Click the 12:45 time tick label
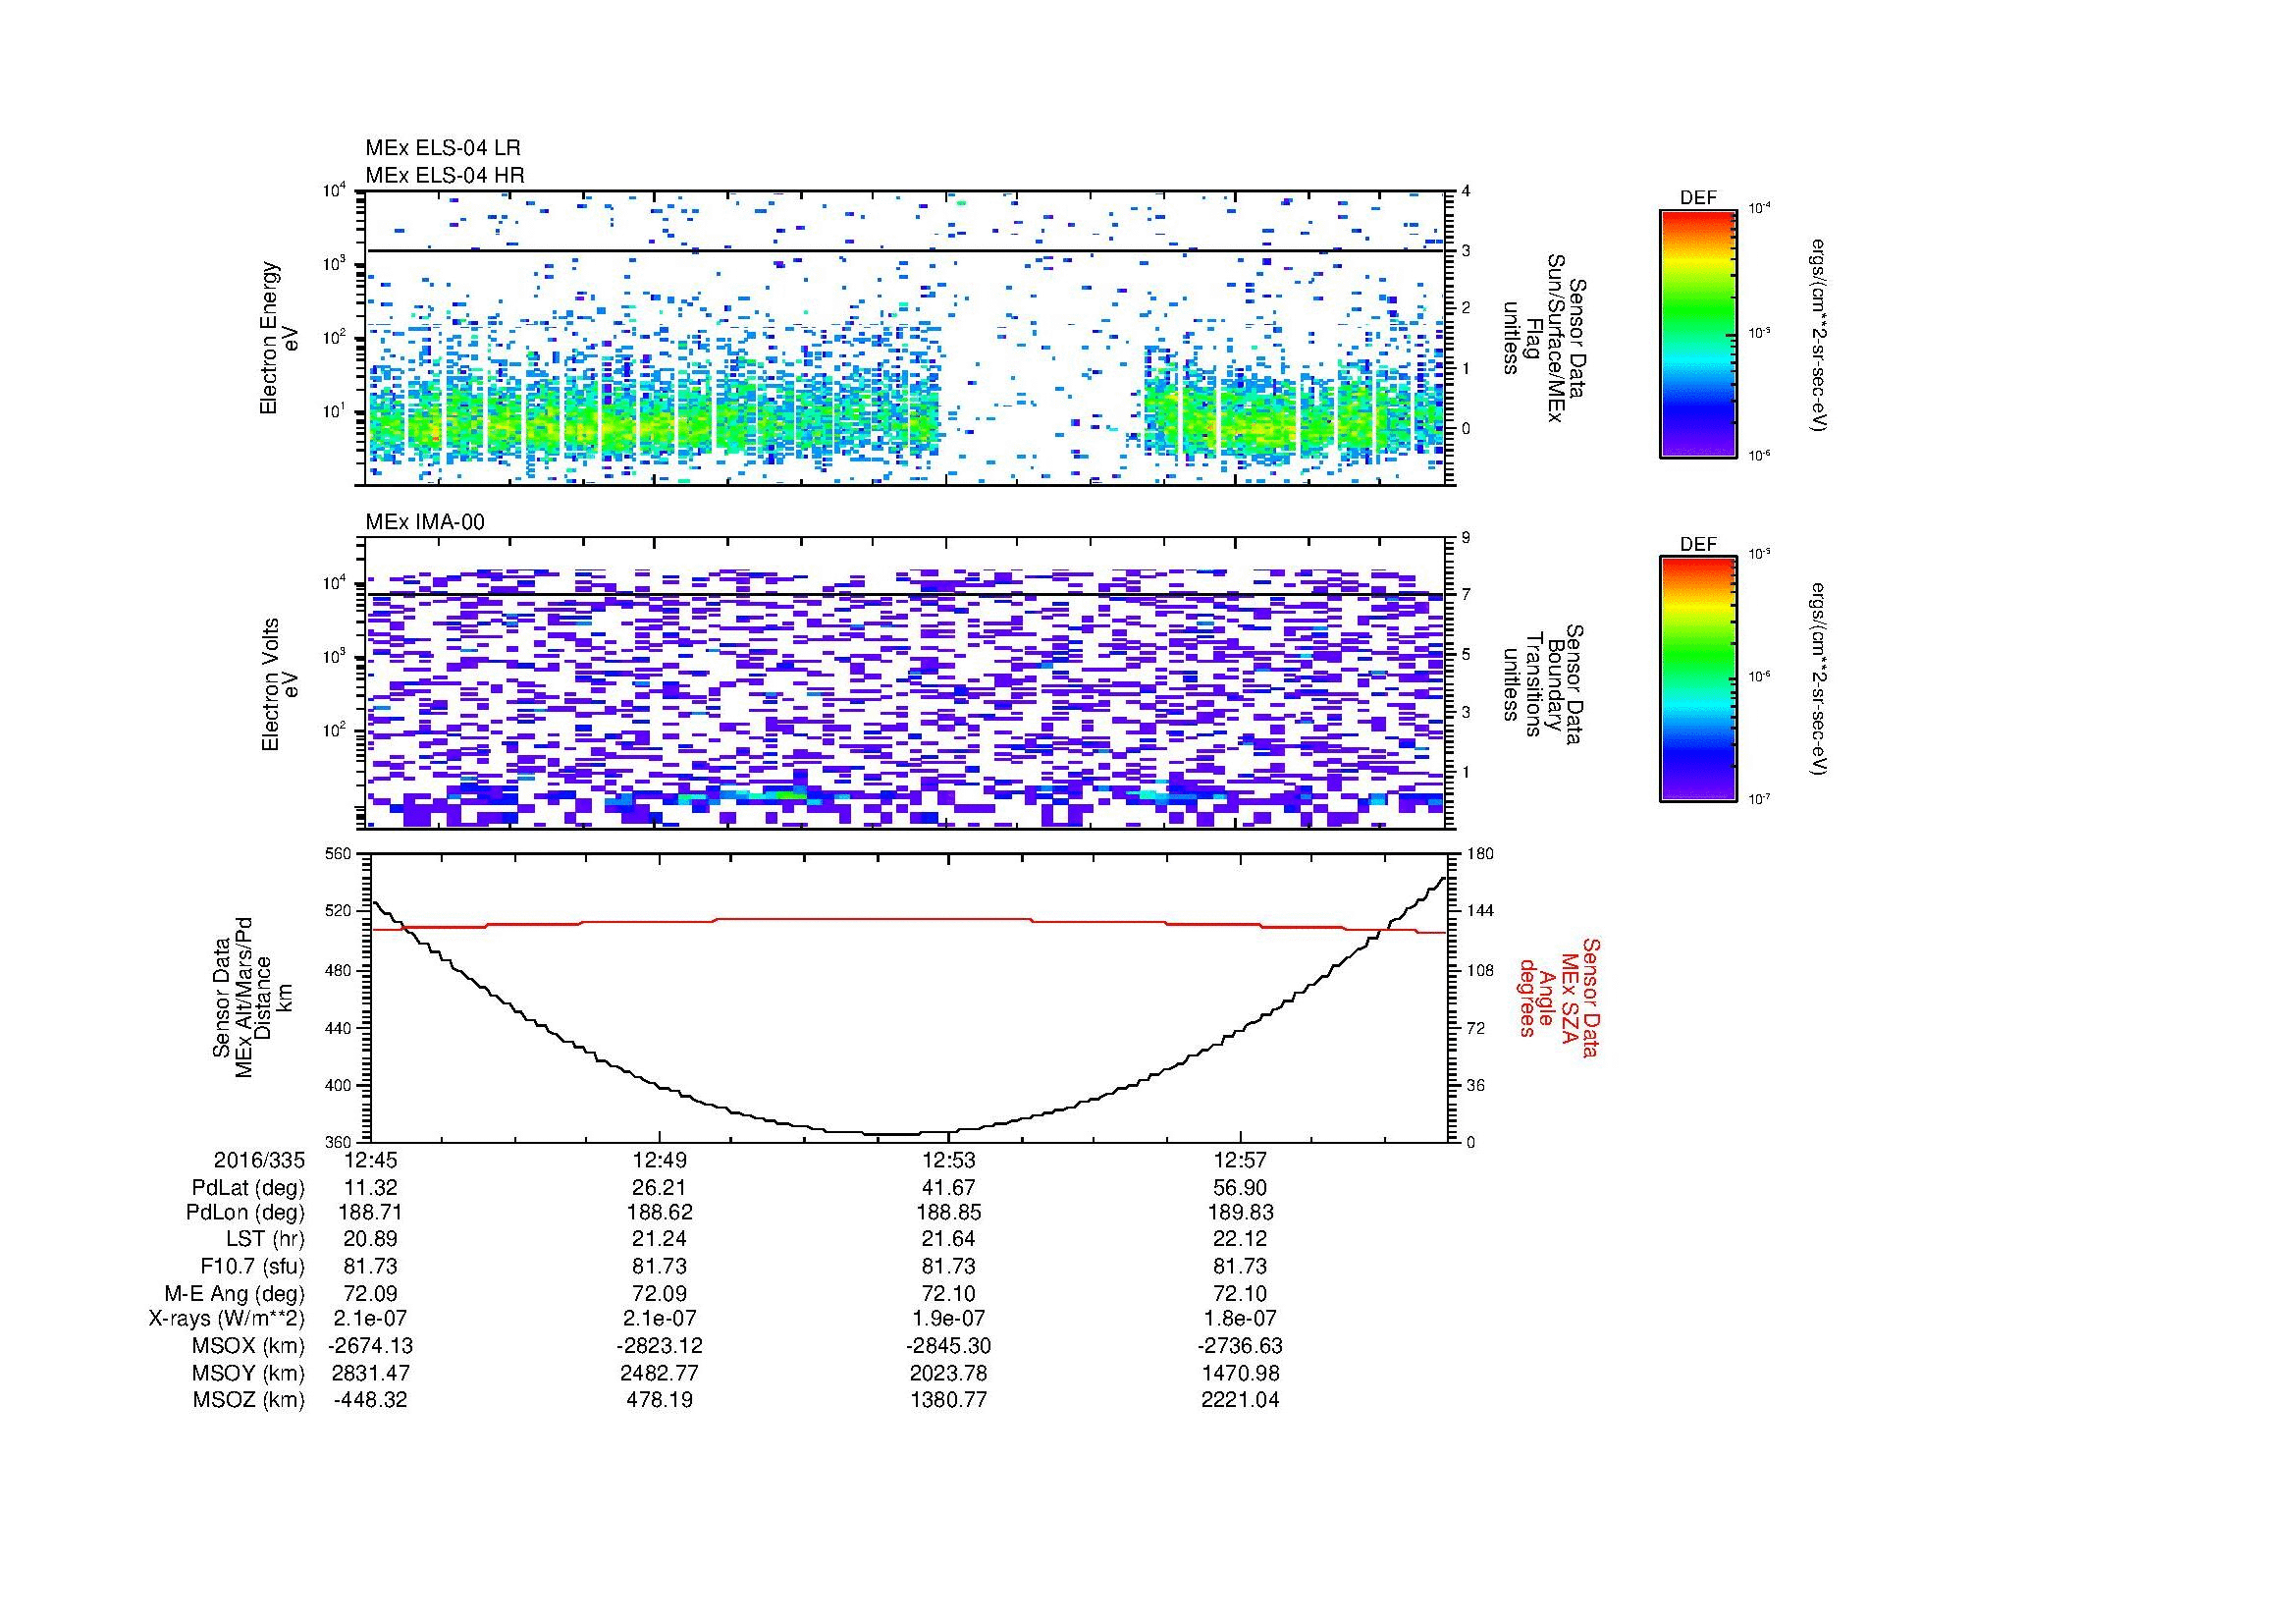The image size is (2296, 1623). (x=370, y=1161)
